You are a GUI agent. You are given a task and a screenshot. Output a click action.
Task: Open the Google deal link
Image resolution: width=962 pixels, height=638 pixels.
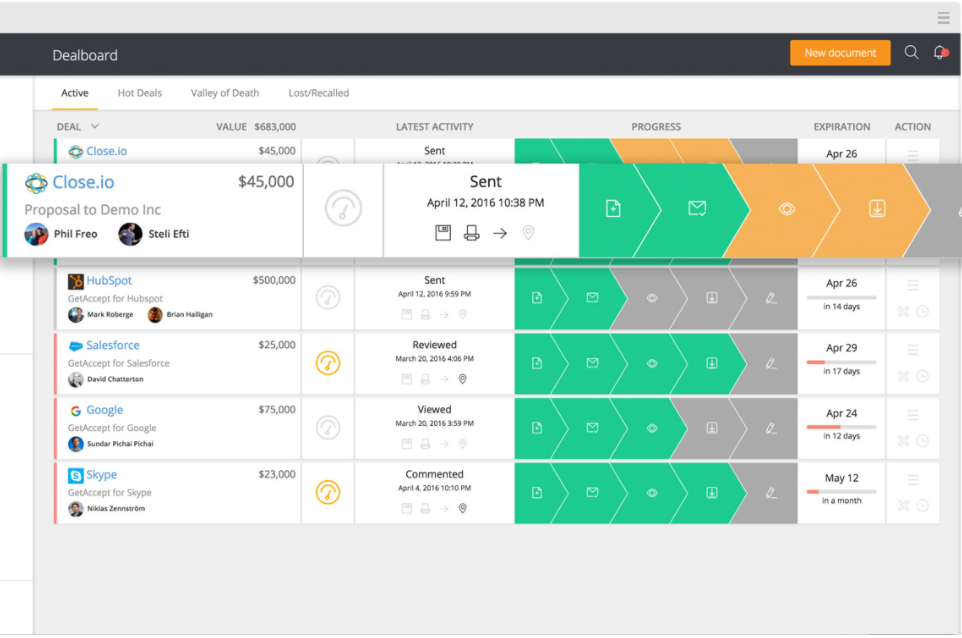pos(104,410)
